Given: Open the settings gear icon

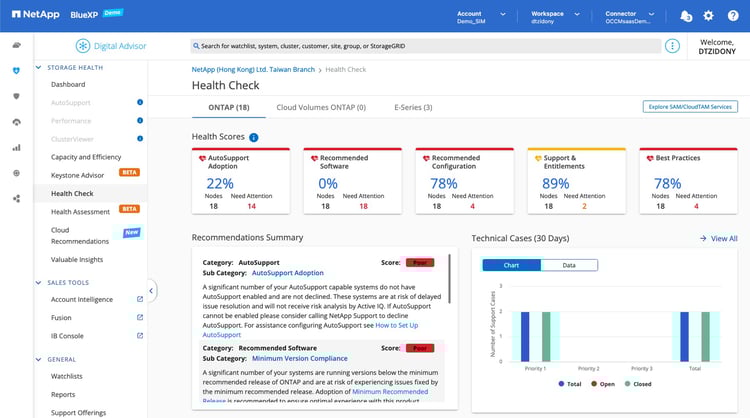Looking at the screenshot, I should tap(709, 15).
